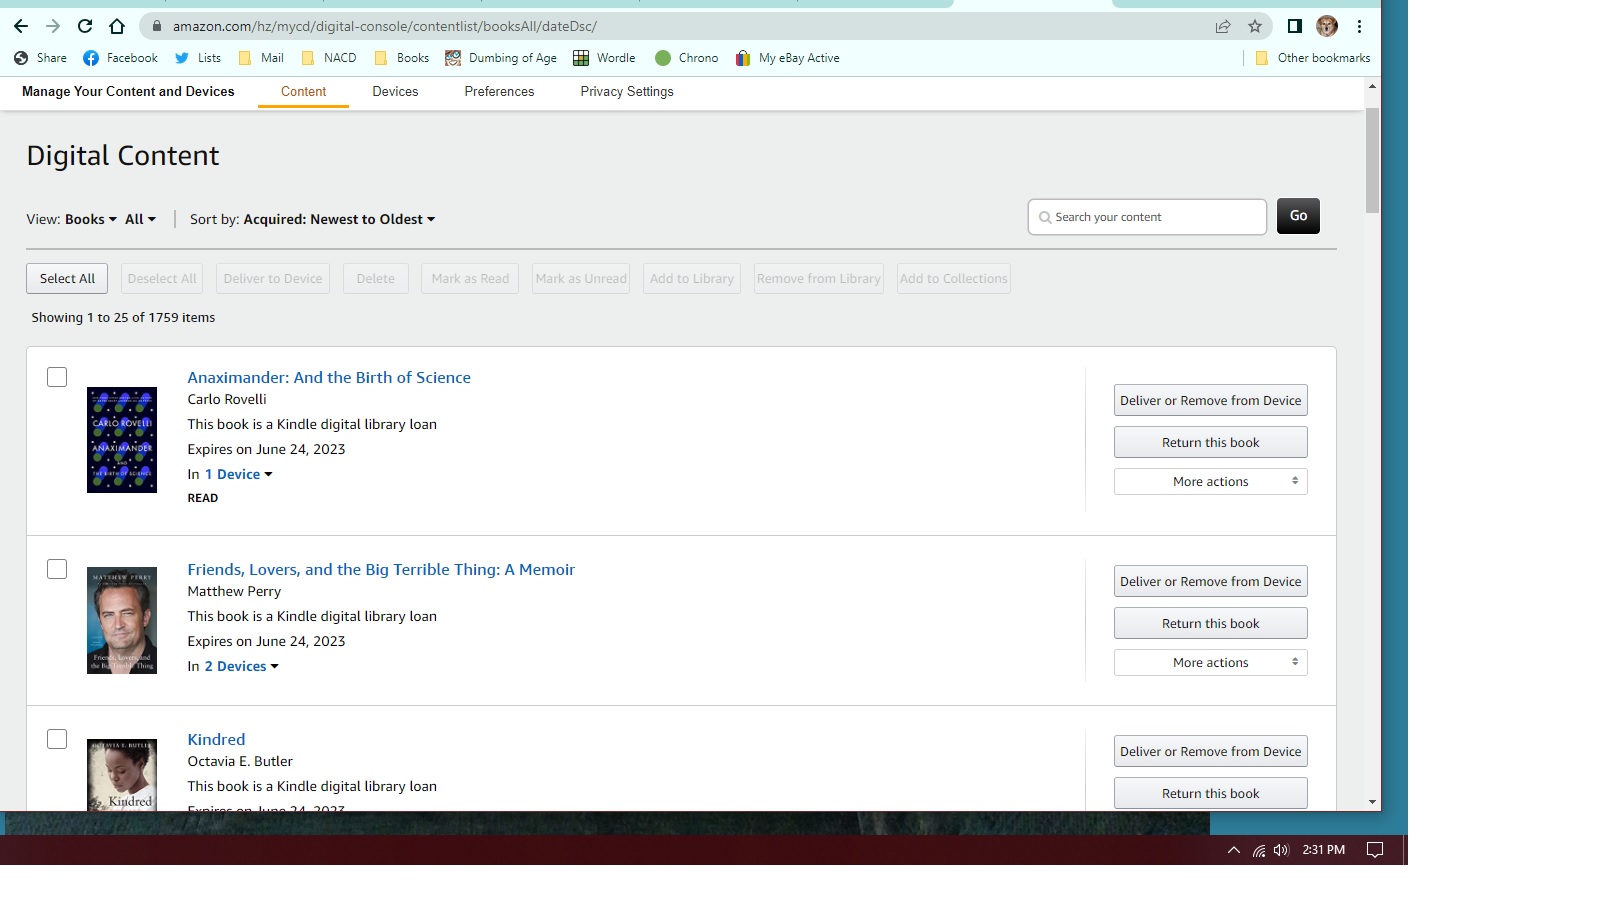This screenshot has width=1600, height=900.
Task: Click inside the Search your content field
Action: point(1146,217)
